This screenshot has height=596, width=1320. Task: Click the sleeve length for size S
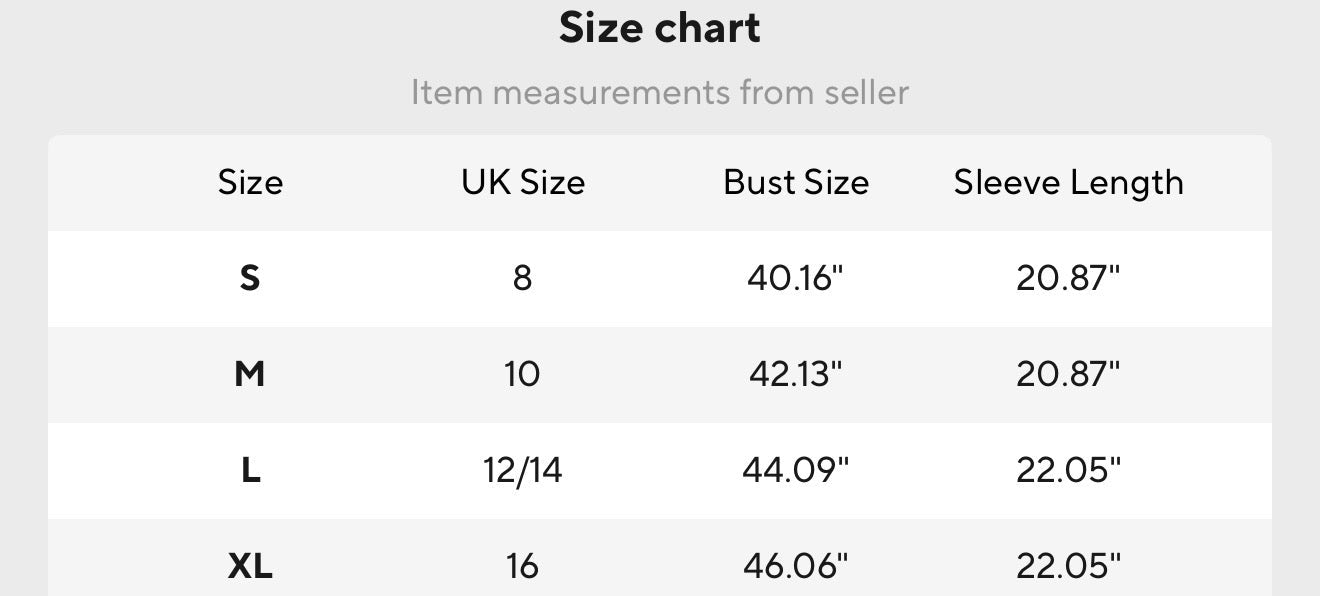pyautogui.click(x=1068, y=278)
